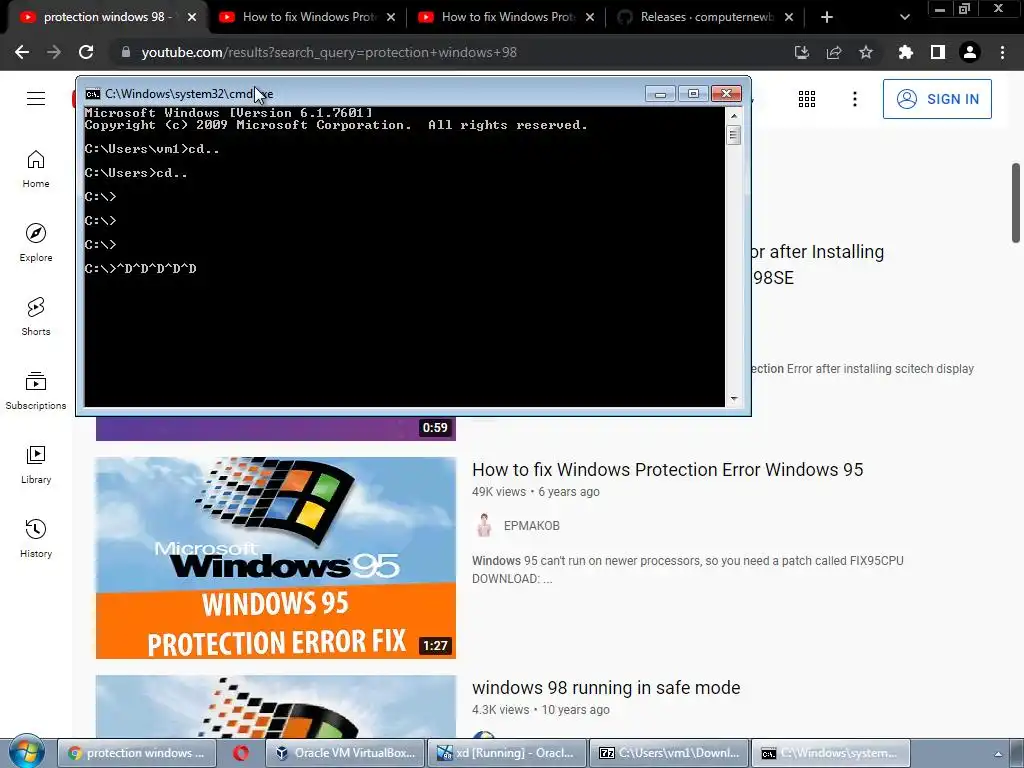Go forward using browser forward arrow
Viewport: 1024px width, 768px height.
[54, 52]
